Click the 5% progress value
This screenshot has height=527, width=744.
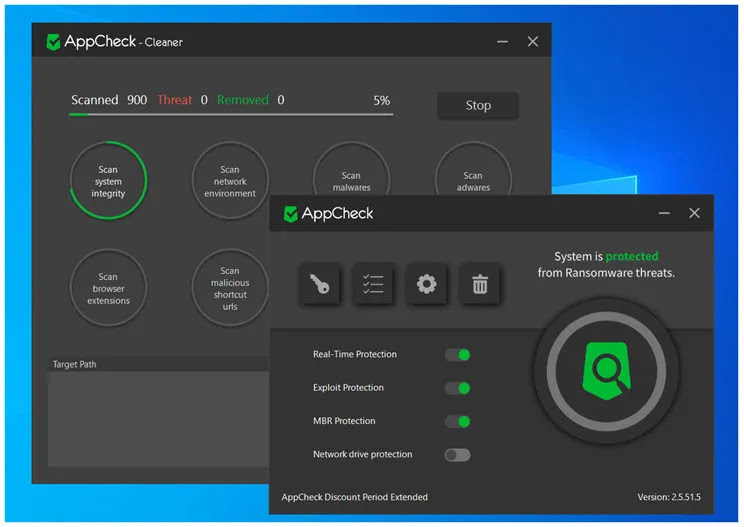point(381,101)
